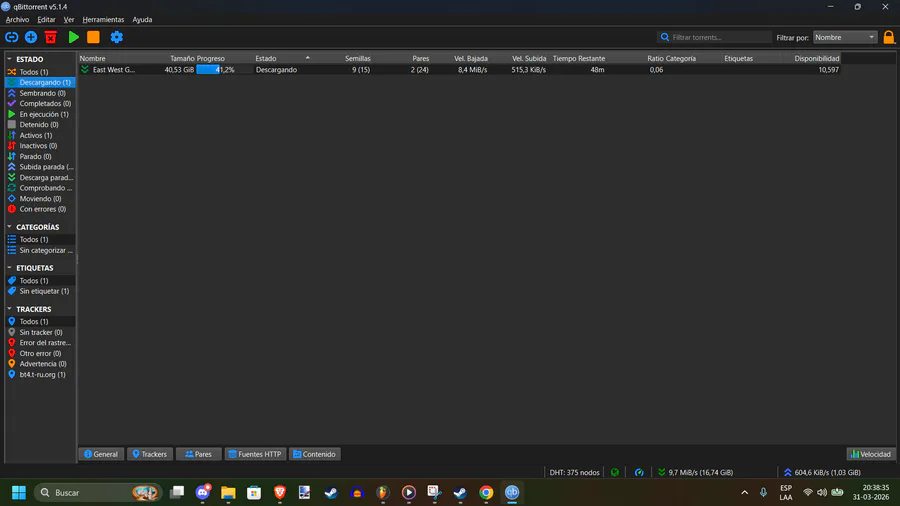
Task: Select the Comprobando filter
Action: [40, 188]
